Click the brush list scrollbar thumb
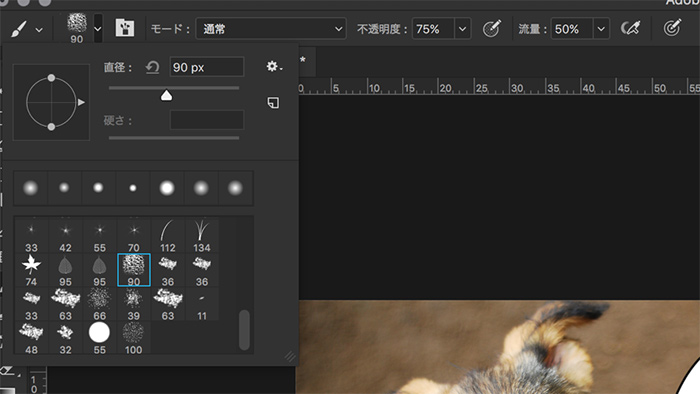 tap(244, 330)
